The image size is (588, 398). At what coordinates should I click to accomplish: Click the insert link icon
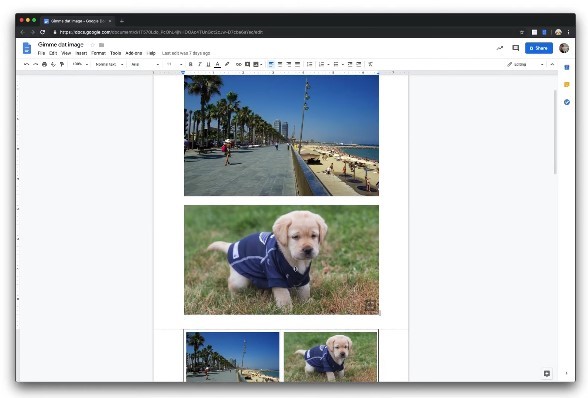238,65
